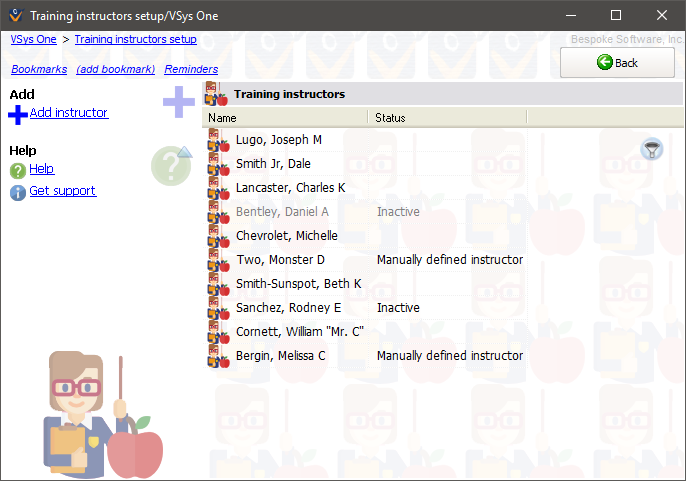Click the icon next to Chevrolet, Michelle

coord(218,237)
